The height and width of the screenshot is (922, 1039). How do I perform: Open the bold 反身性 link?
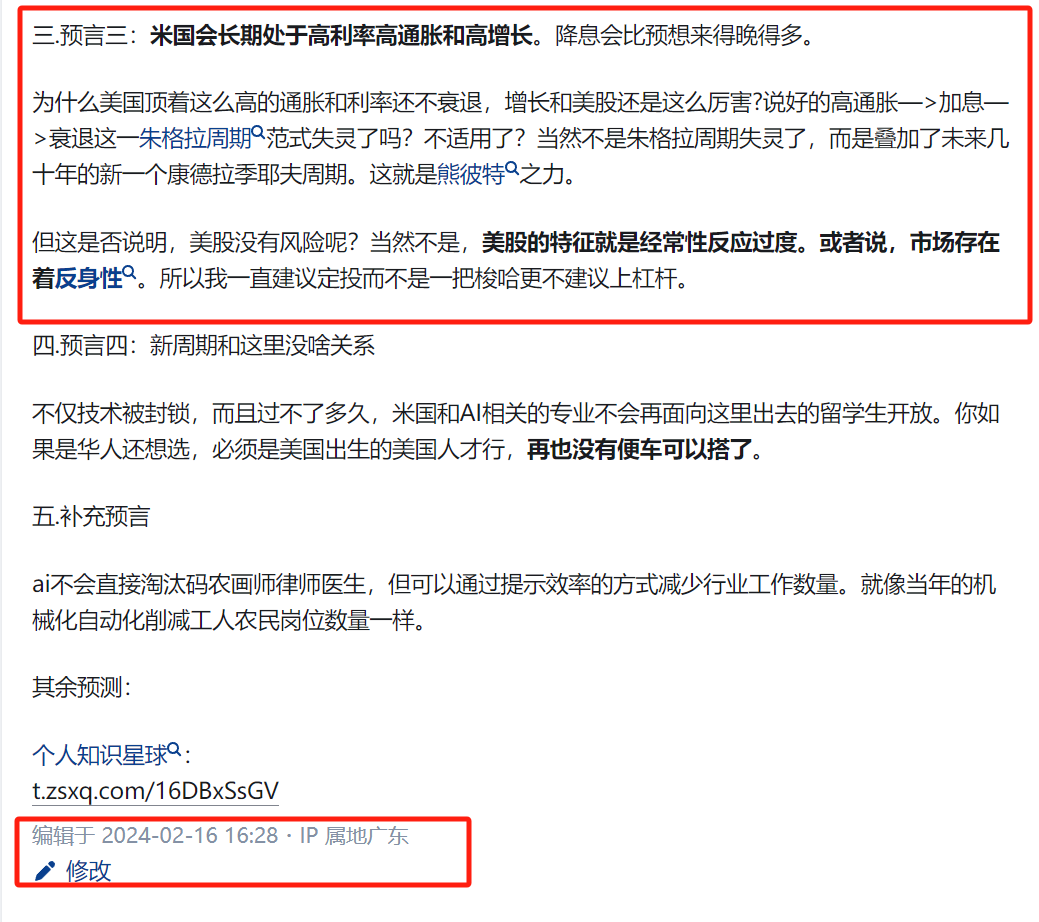[89, 278]
